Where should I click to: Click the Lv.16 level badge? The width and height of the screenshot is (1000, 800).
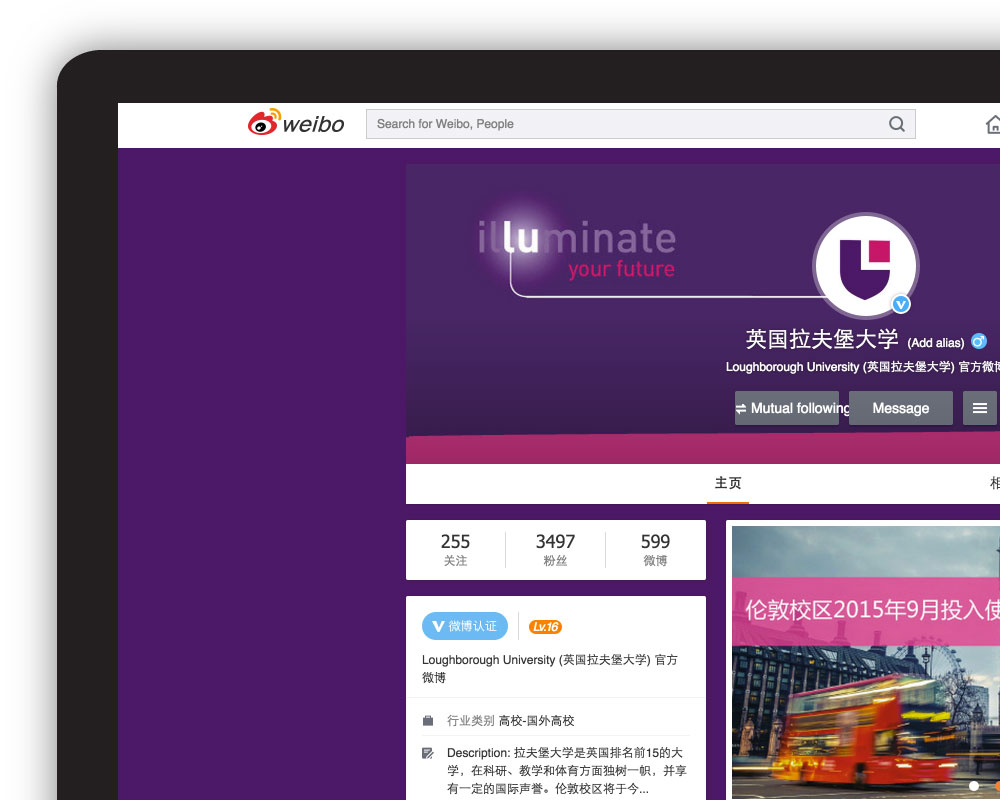545,626
